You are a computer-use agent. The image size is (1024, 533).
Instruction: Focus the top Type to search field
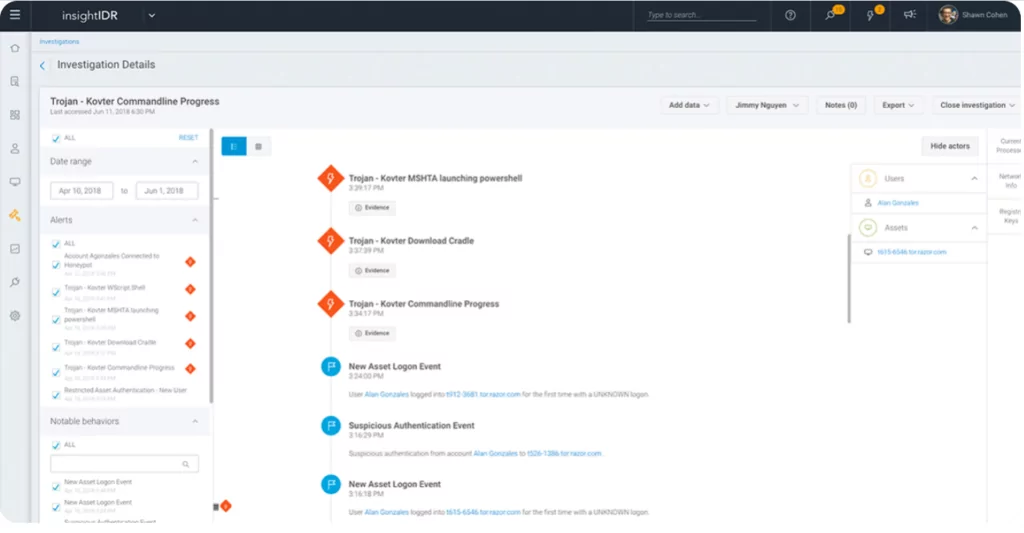(701, 15)
